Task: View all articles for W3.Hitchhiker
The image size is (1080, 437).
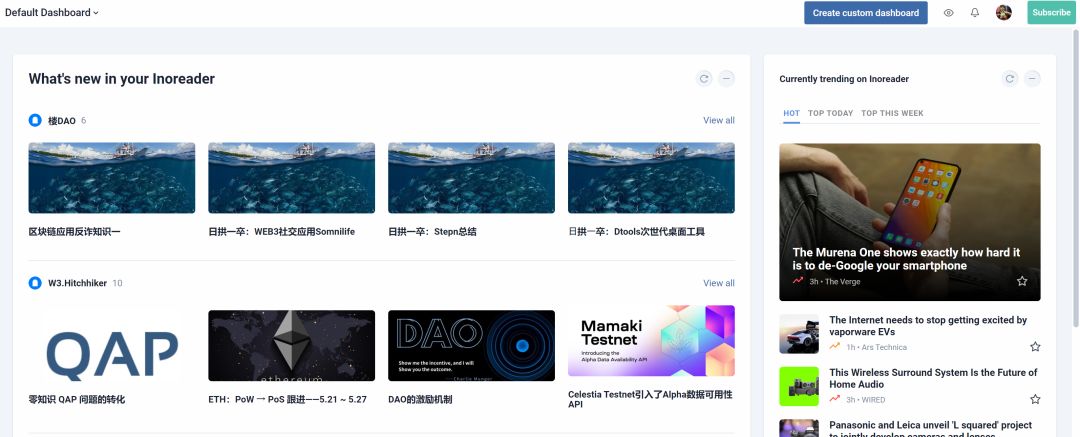Action: pos(718,283)
